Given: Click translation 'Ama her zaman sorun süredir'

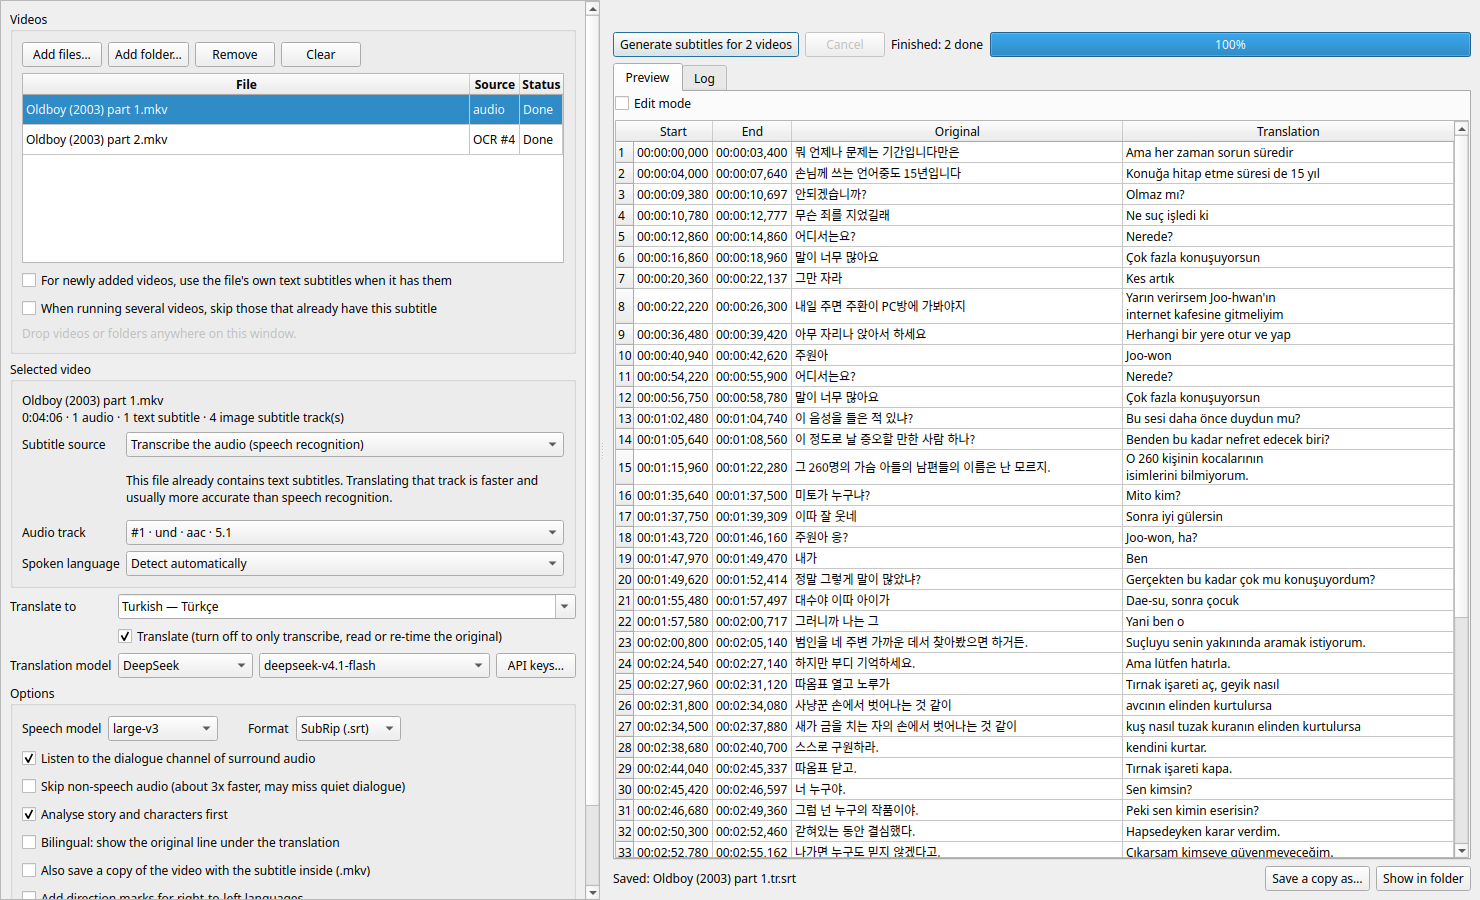Looking at the screenshot, I should [x=1288, y=153].
